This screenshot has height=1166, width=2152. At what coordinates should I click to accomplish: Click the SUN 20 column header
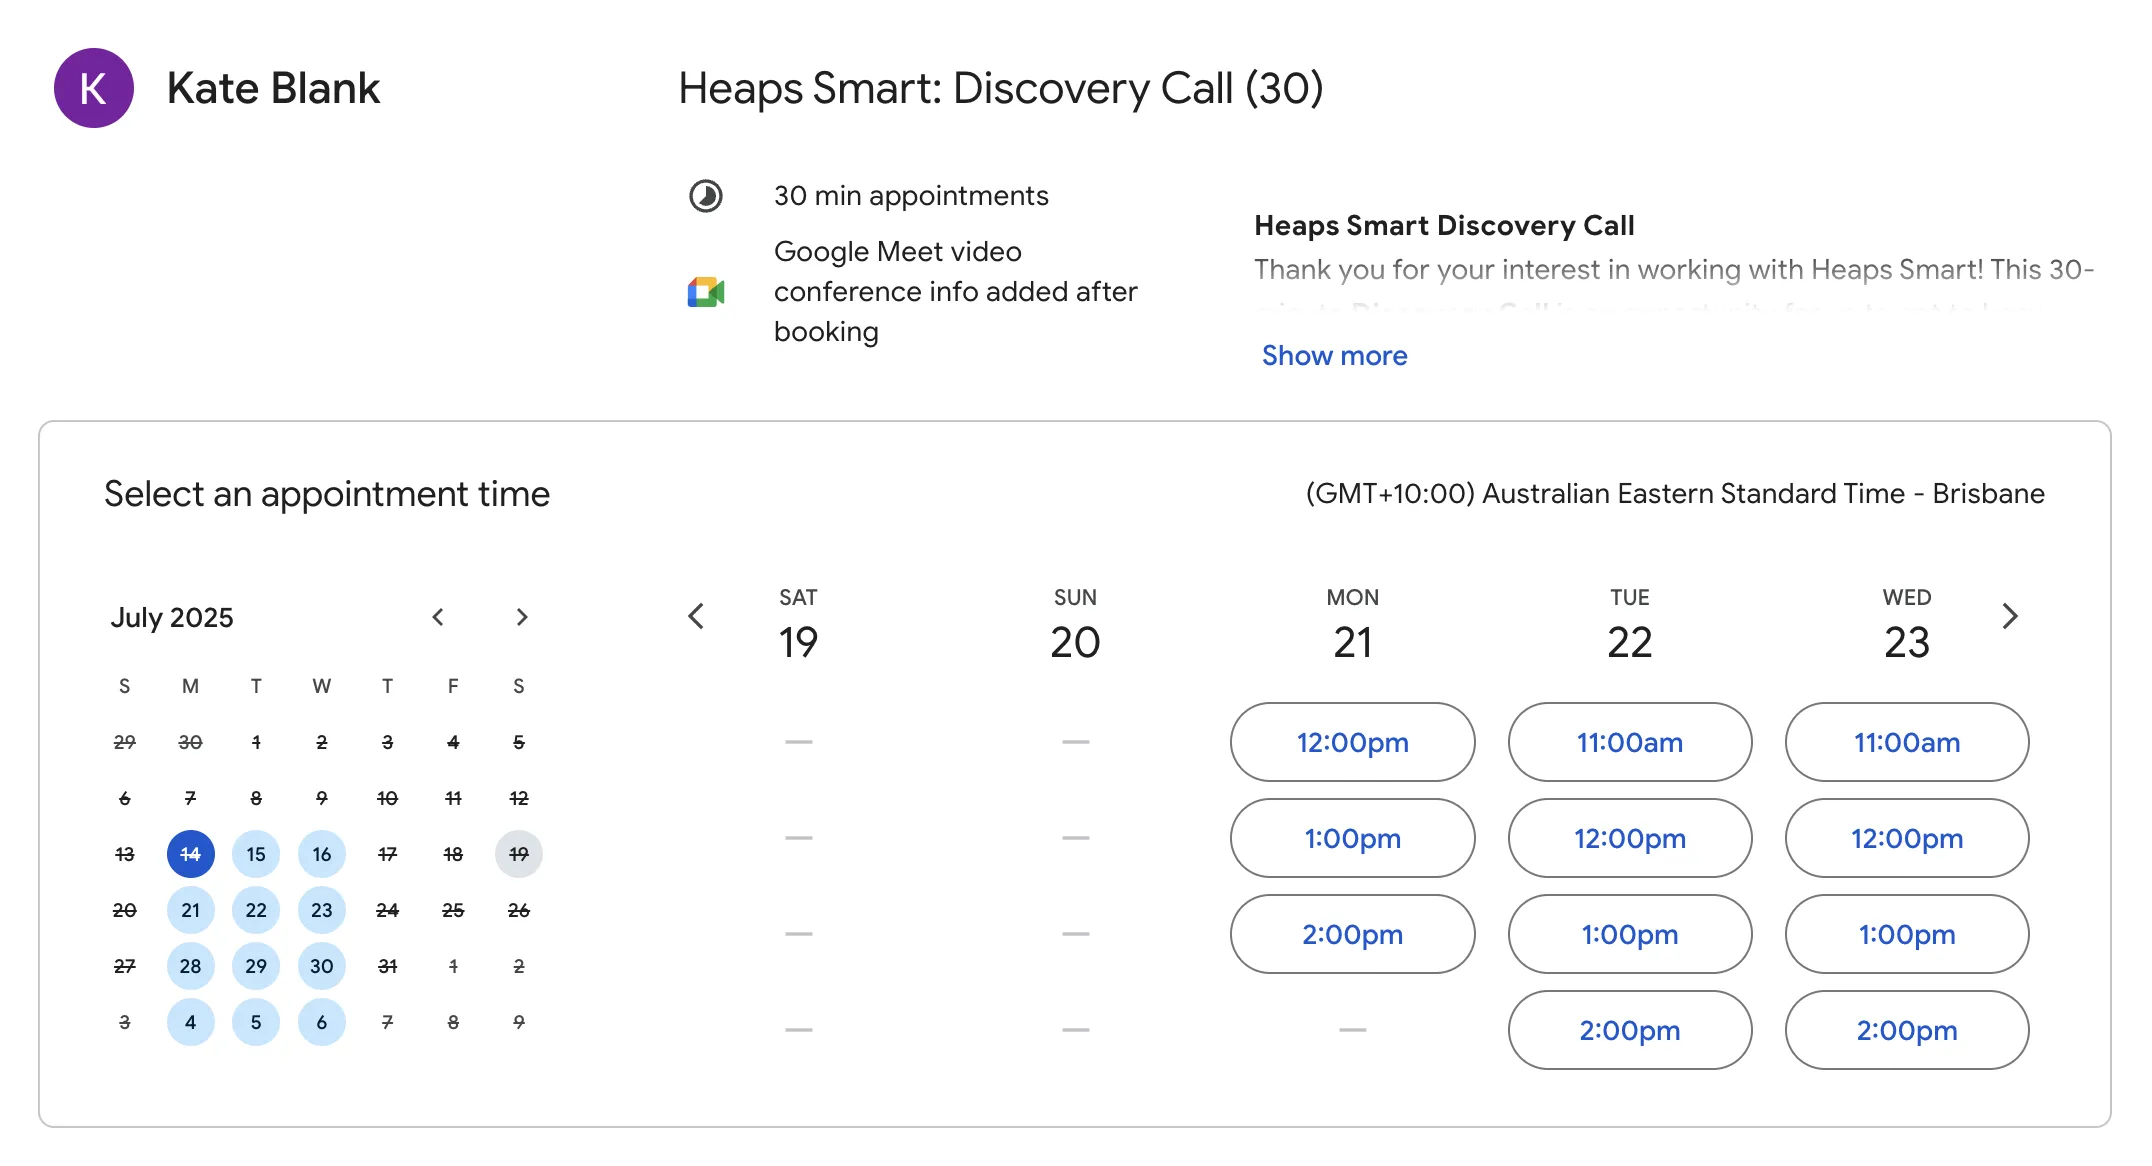point(1075,625)
